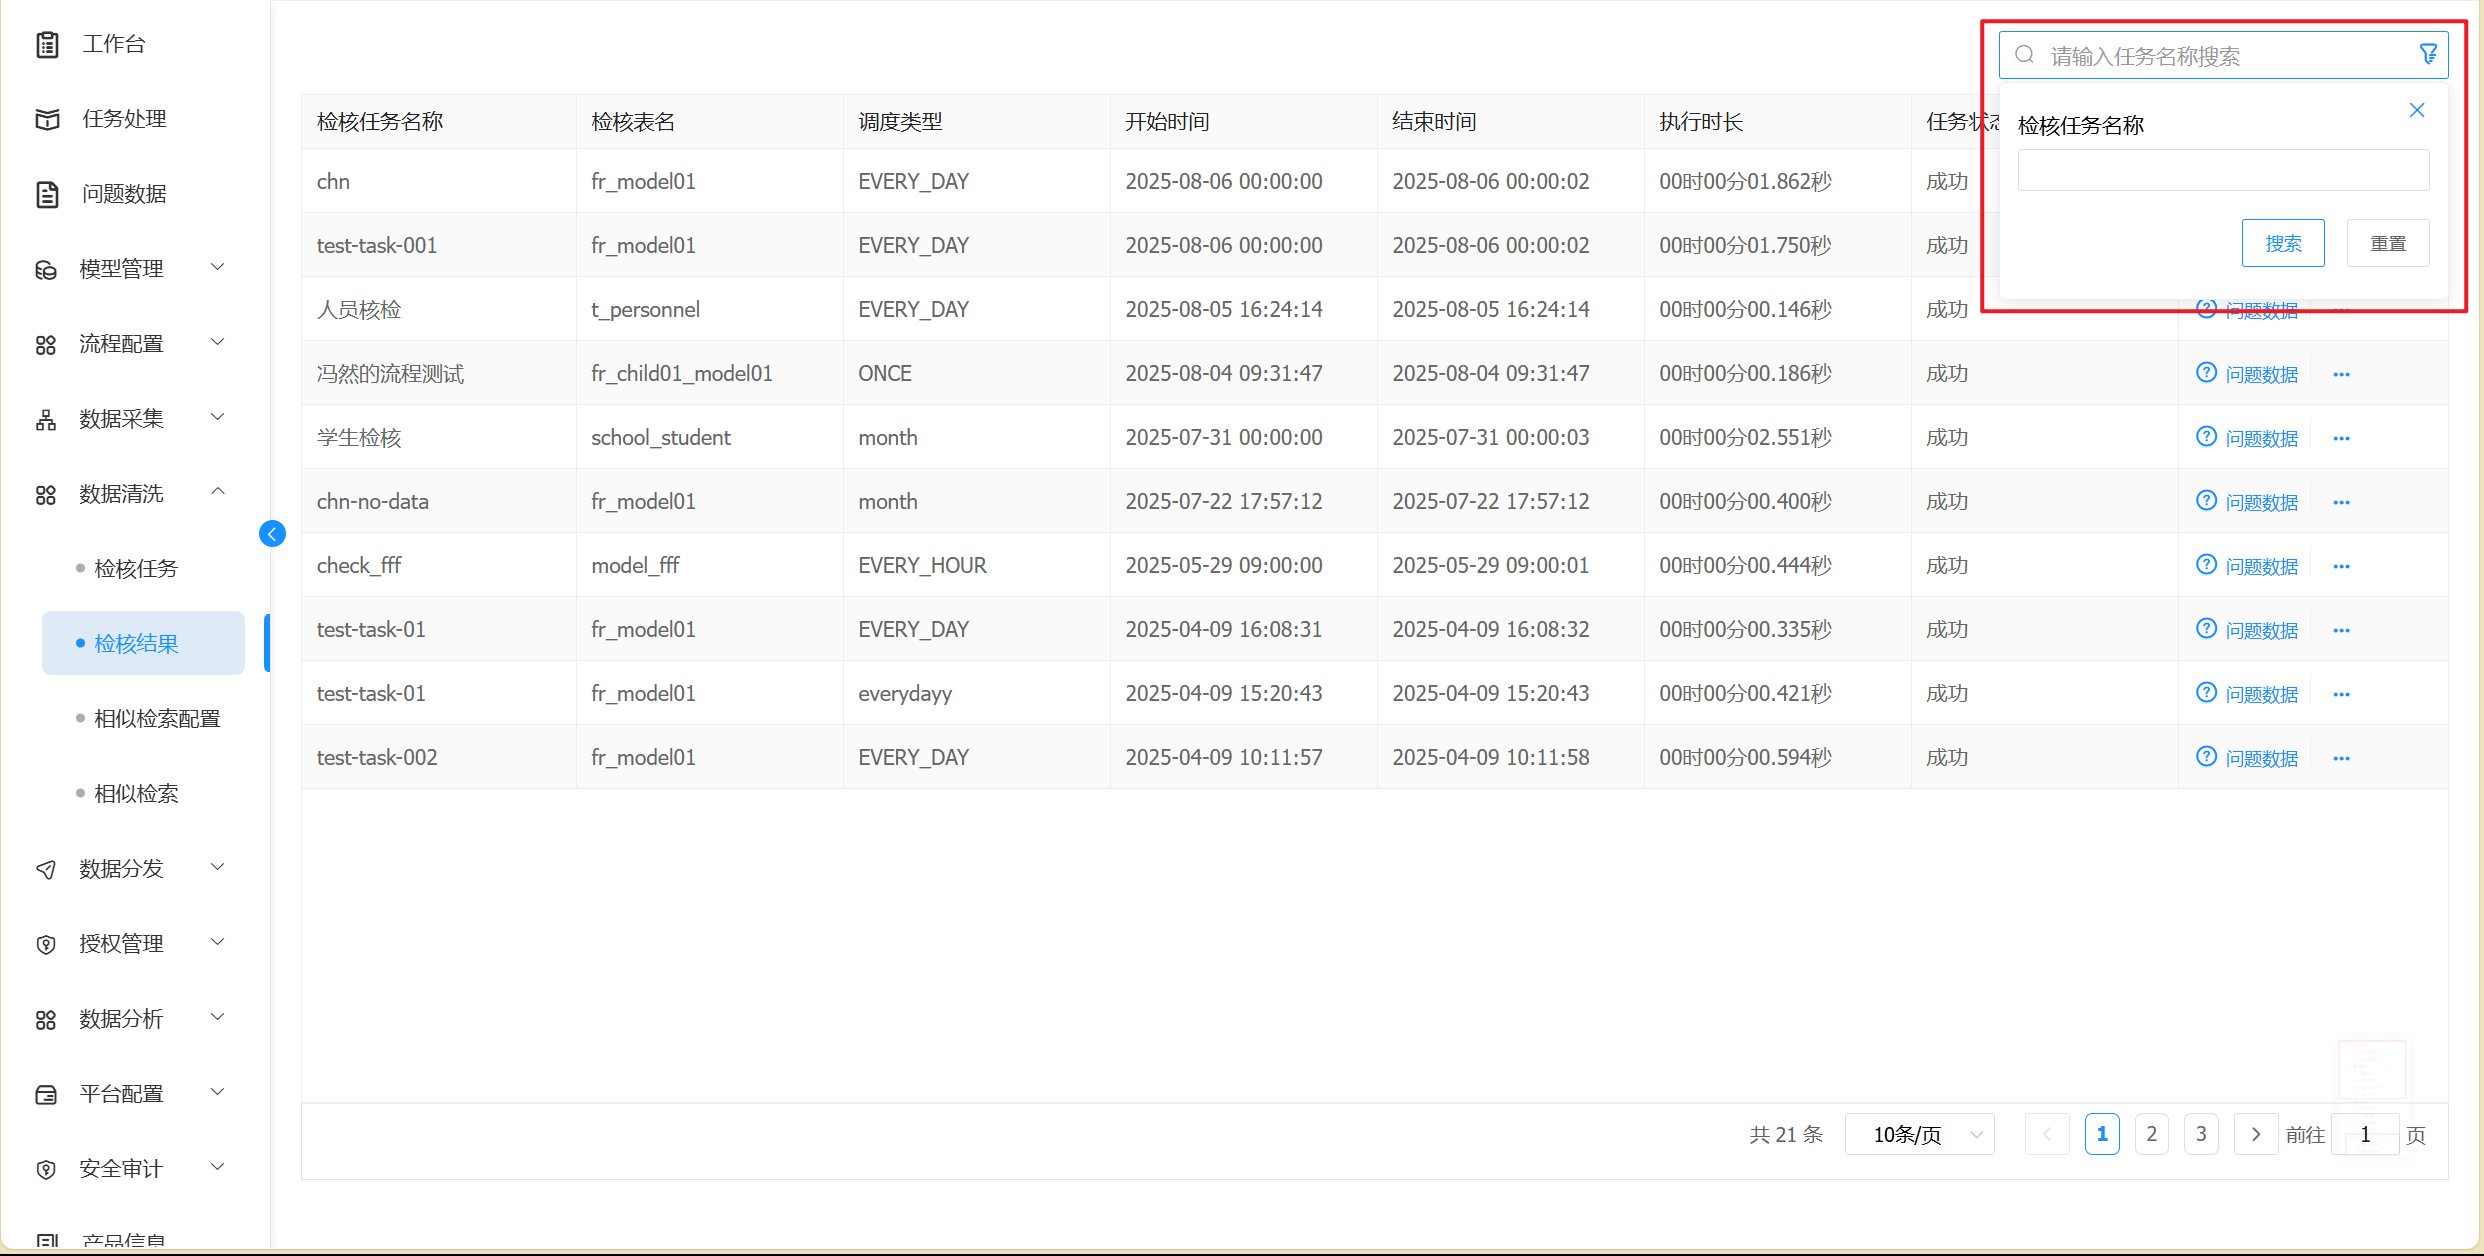The image size is (2484, 1256).
Task: Click the 问题数据 document icon in sidebar
Action: pos(47,194)
